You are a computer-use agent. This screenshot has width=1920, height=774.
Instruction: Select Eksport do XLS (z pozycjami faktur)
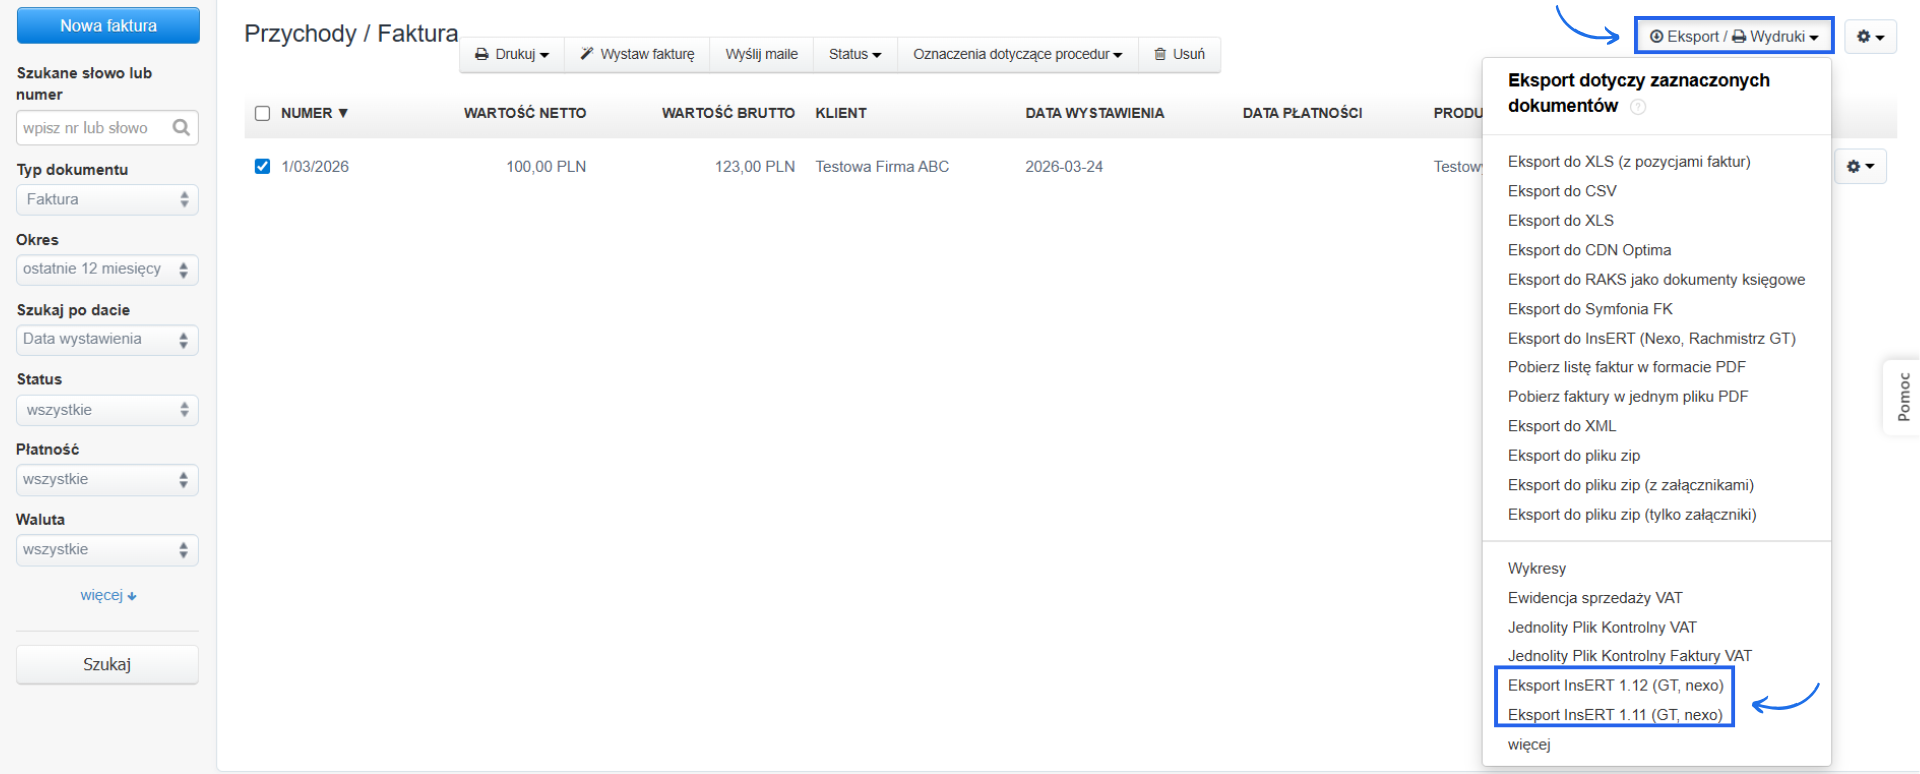[1629, 162]
